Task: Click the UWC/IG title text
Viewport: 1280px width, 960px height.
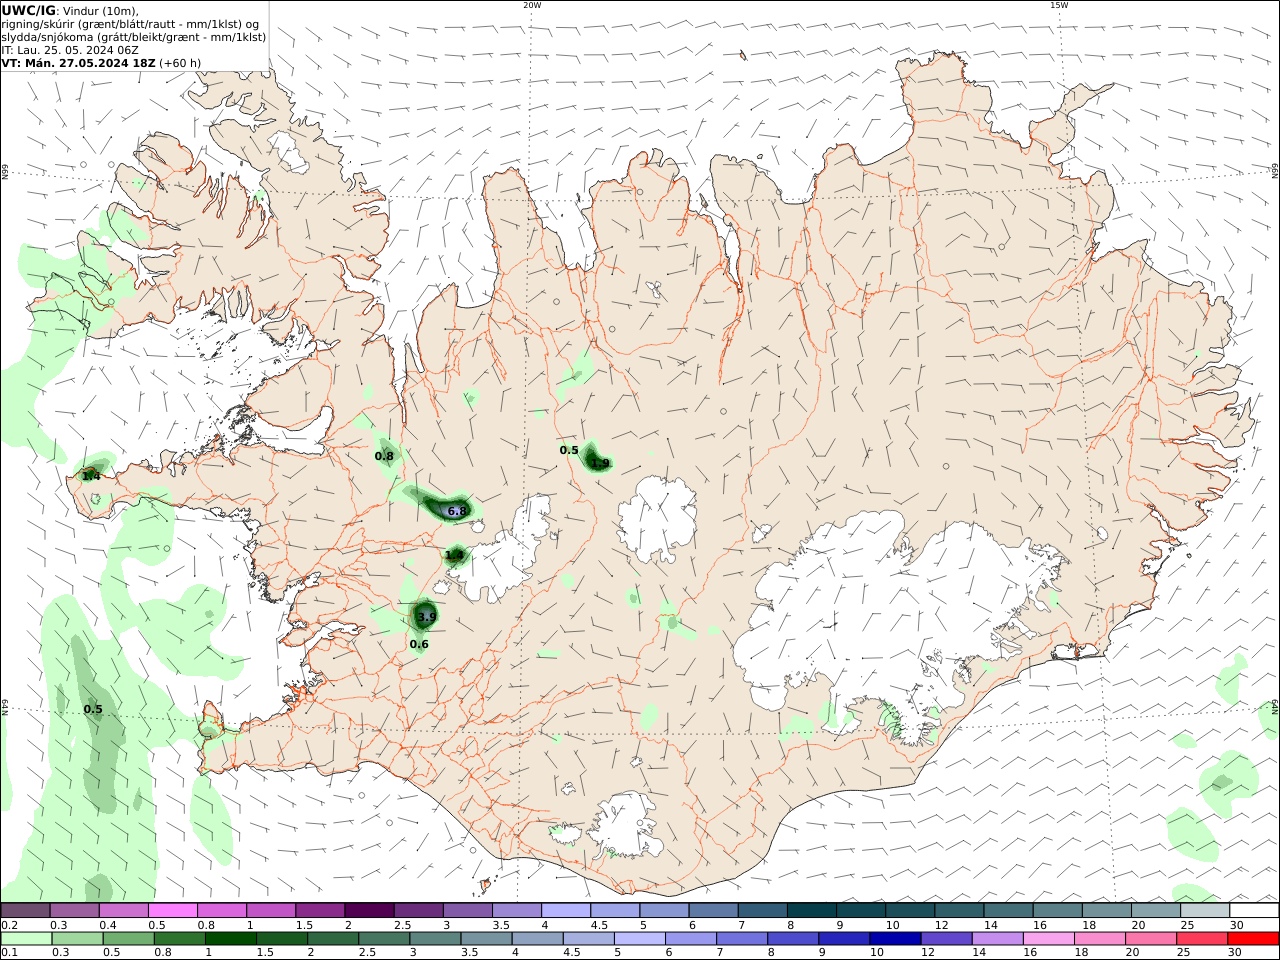Action: pyautogui.click(x=28, y=10)
